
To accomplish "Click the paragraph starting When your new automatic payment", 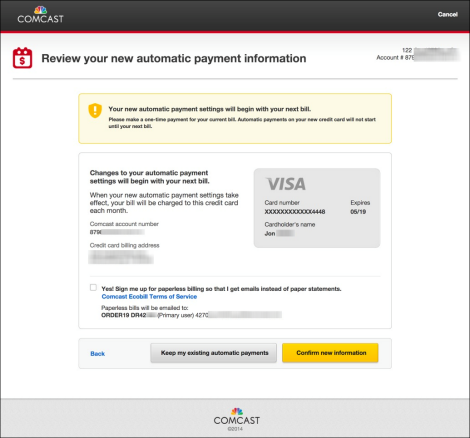I will pyautogui.click(x=164, y=203).
